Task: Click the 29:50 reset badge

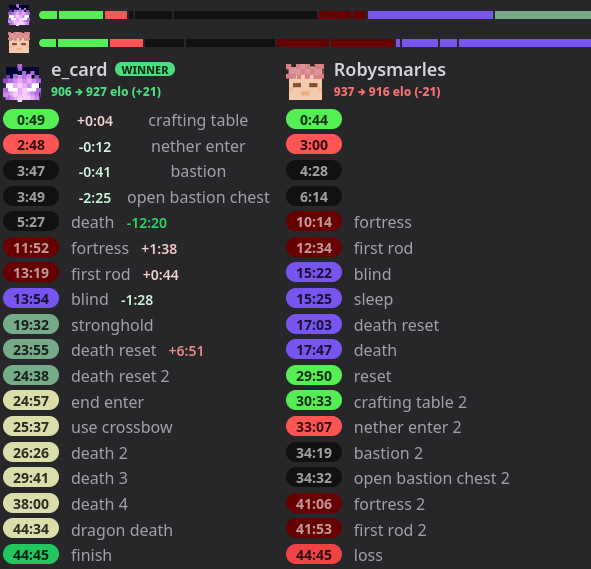Action: pos(314,376)
